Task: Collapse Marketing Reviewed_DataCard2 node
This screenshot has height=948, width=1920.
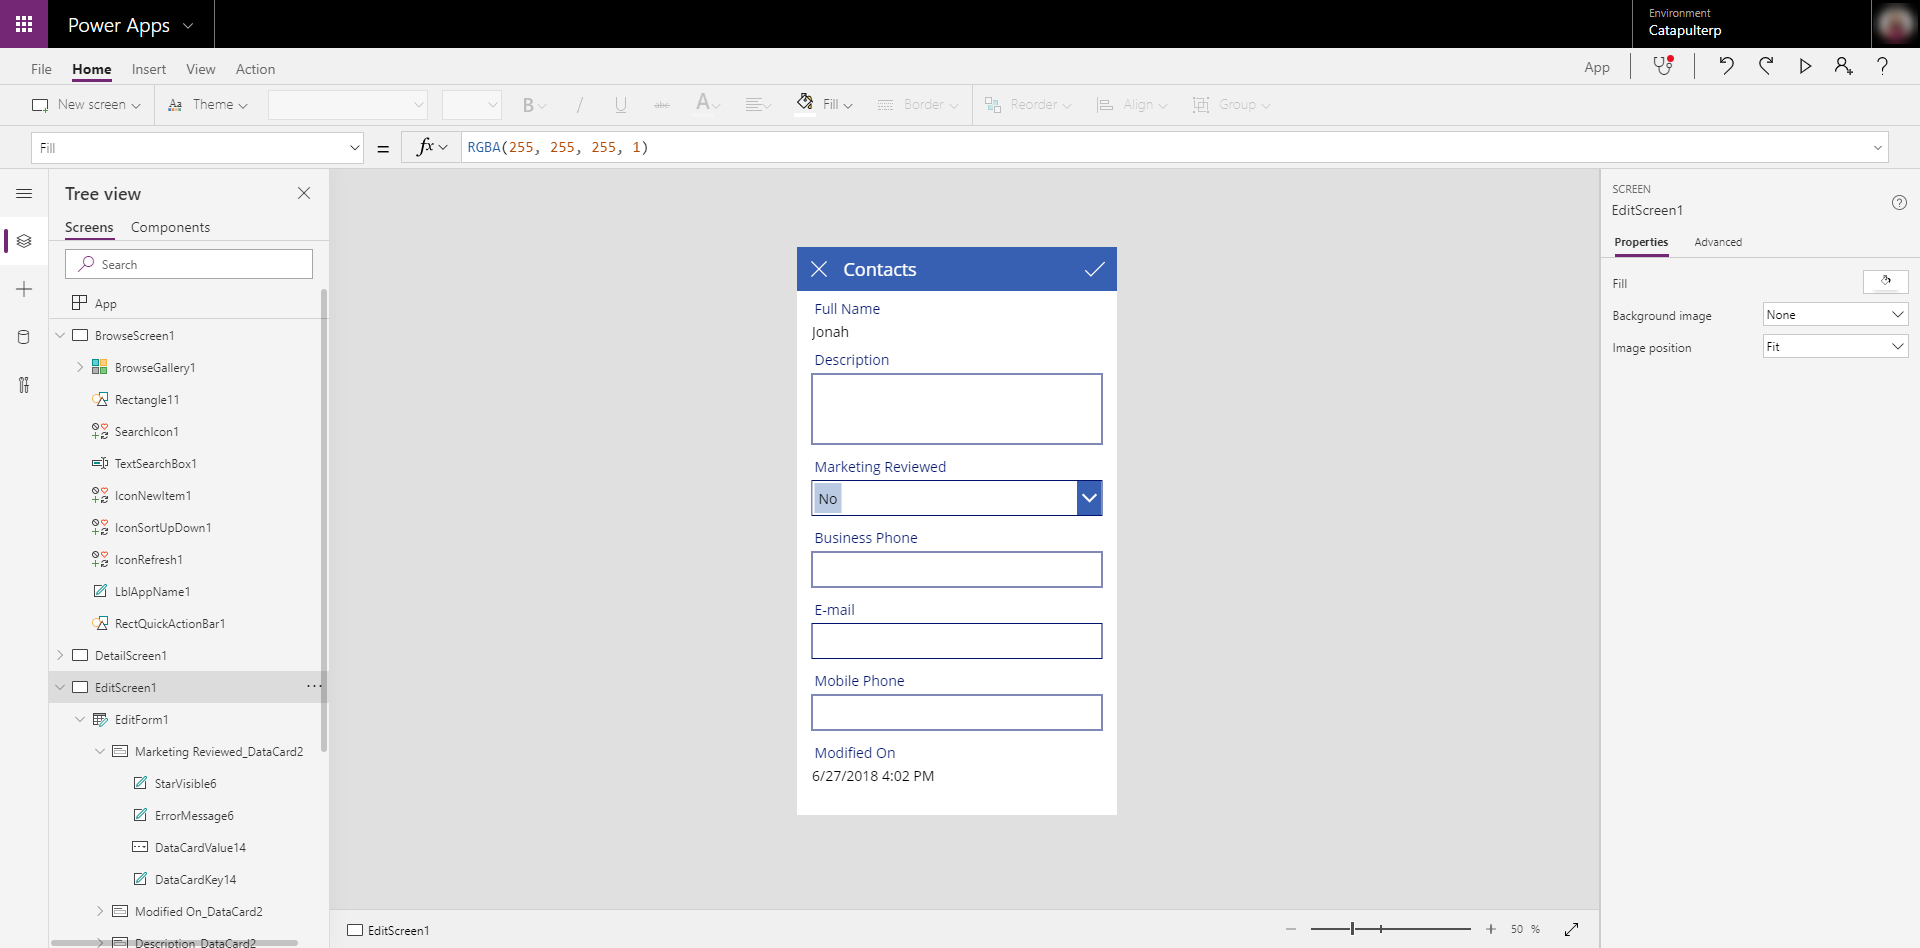Action: (x=100, y=751)
